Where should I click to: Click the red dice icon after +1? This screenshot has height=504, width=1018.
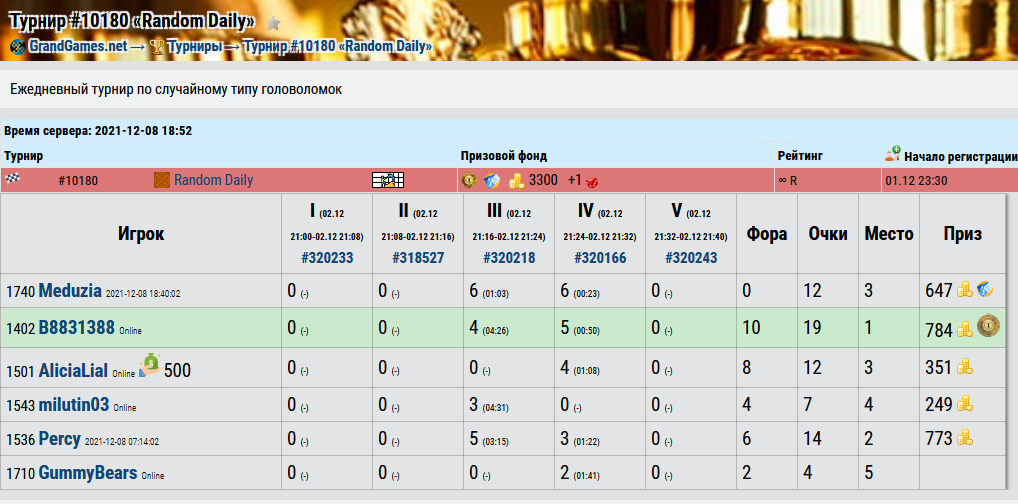(591, 181)
